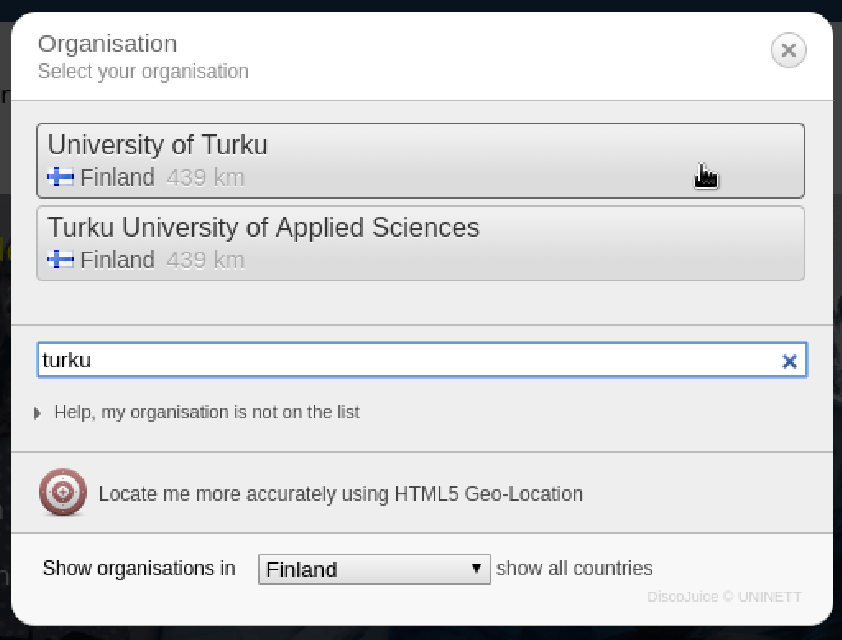Select Turku University of Applied Sciences
The height and width of the screenshot is (640, 842).
tap(420, 243)
